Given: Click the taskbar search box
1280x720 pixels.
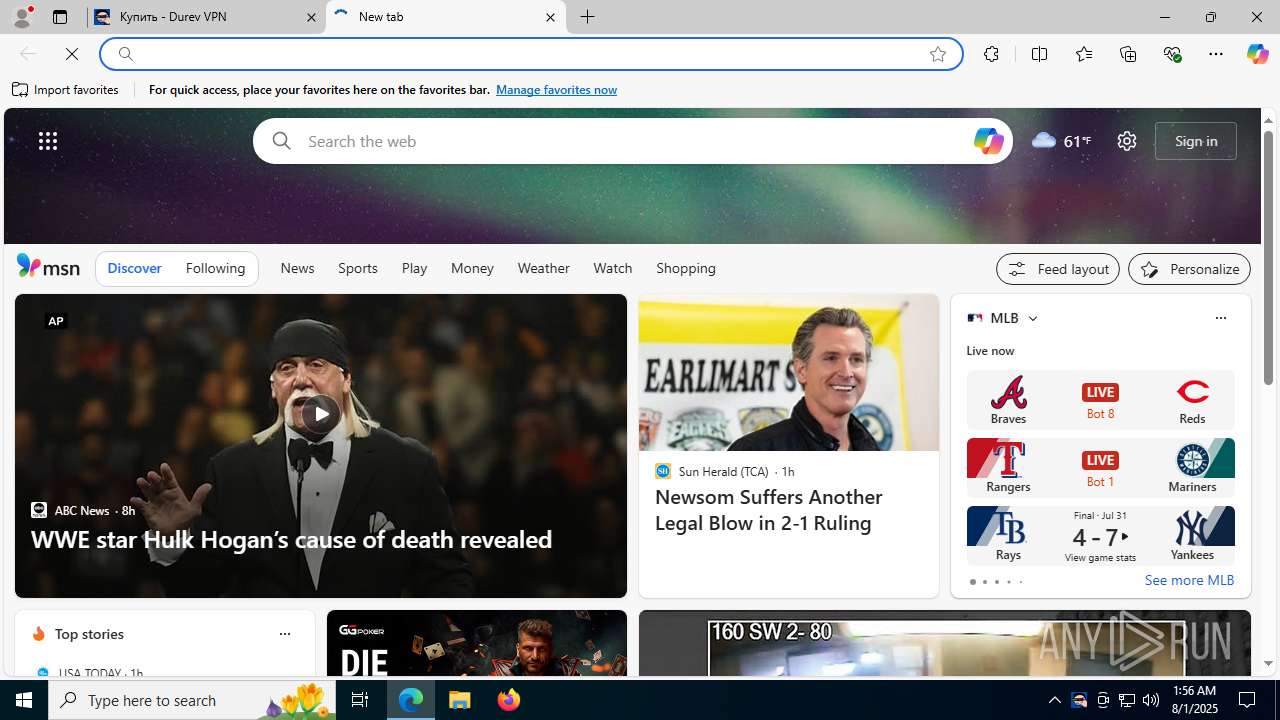Looking at the screenshot, I should [x=192, y=700].
